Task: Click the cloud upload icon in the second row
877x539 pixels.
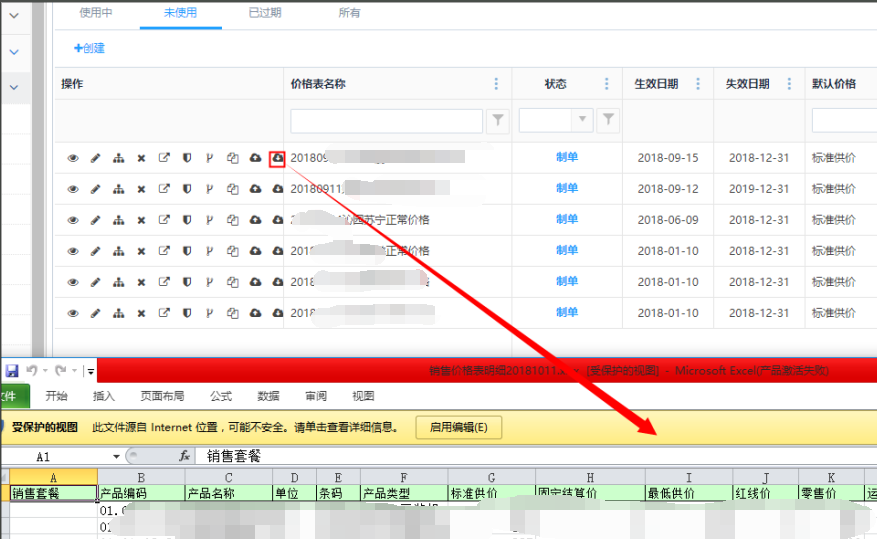Action: [255, 189]
